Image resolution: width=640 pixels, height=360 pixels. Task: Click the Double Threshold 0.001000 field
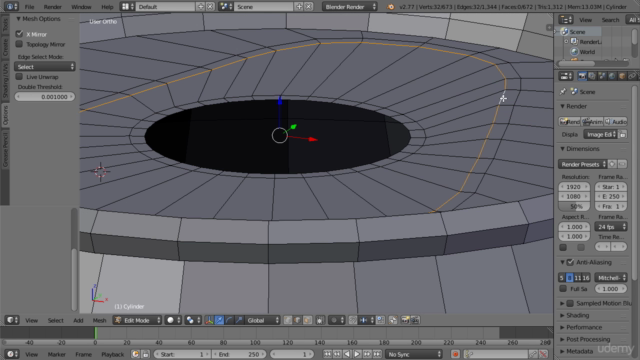pyautogui.click(x=45, y=97)
